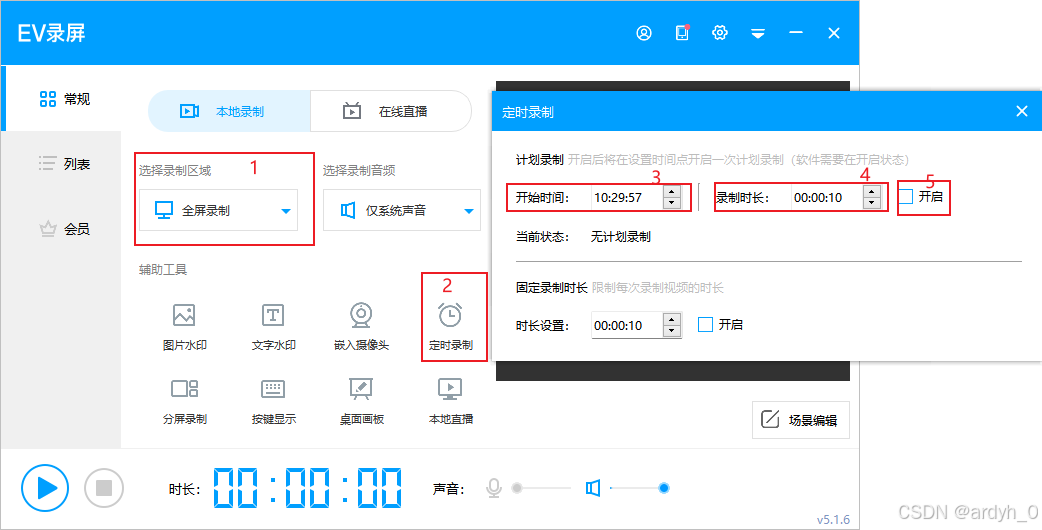Open the user account icon in title bar
This screenshot has height=530, width=1042.
[x=643, y=33]
